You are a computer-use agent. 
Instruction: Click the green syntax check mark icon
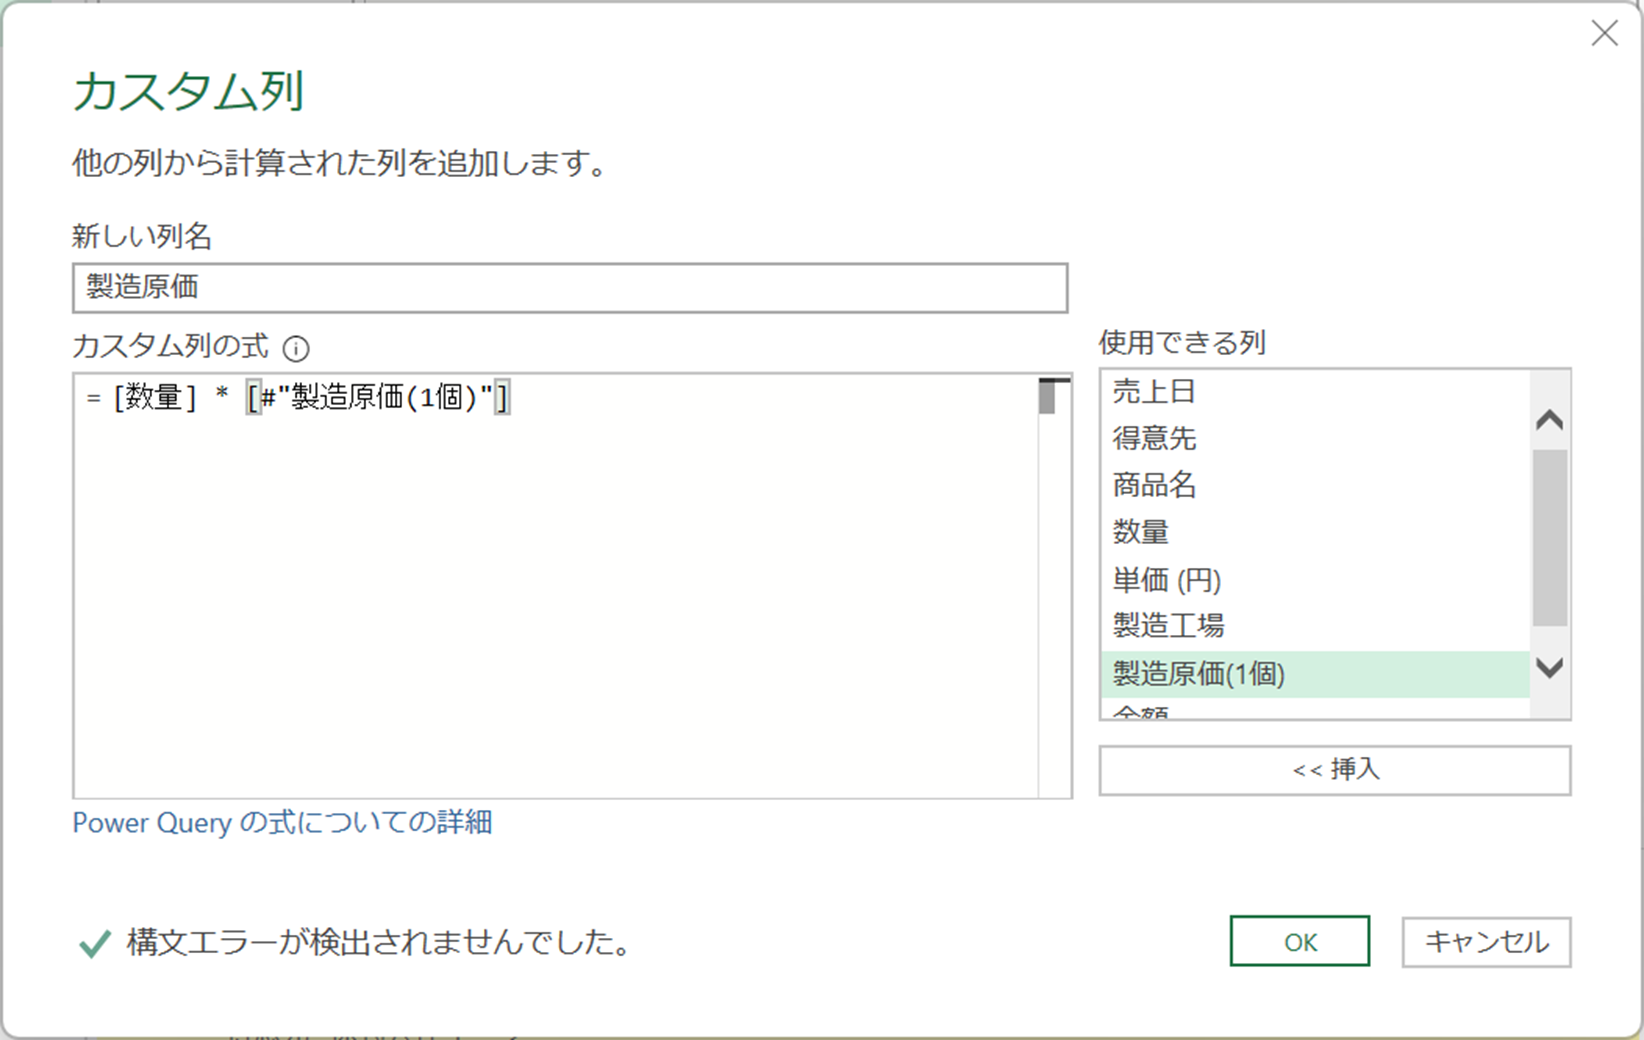(95, 943)
